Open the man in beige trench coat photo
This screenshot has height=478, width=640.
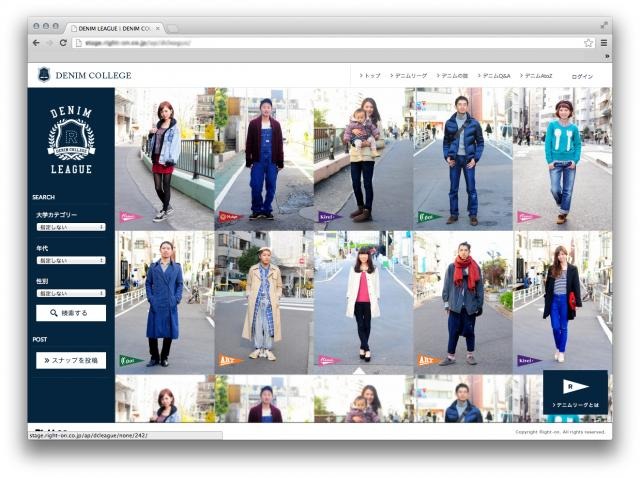click(x=264, y=303)
